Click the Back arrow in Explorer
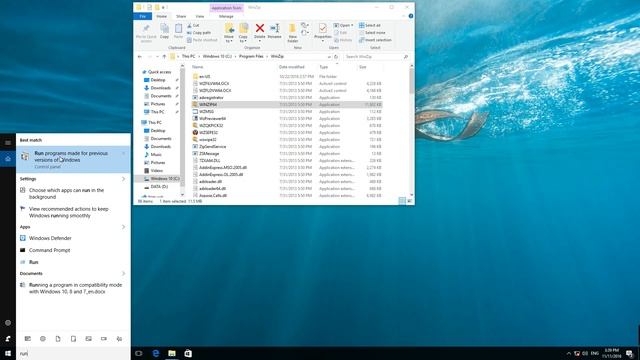Screen dimensions: 640x360 (x=140, y=57)
